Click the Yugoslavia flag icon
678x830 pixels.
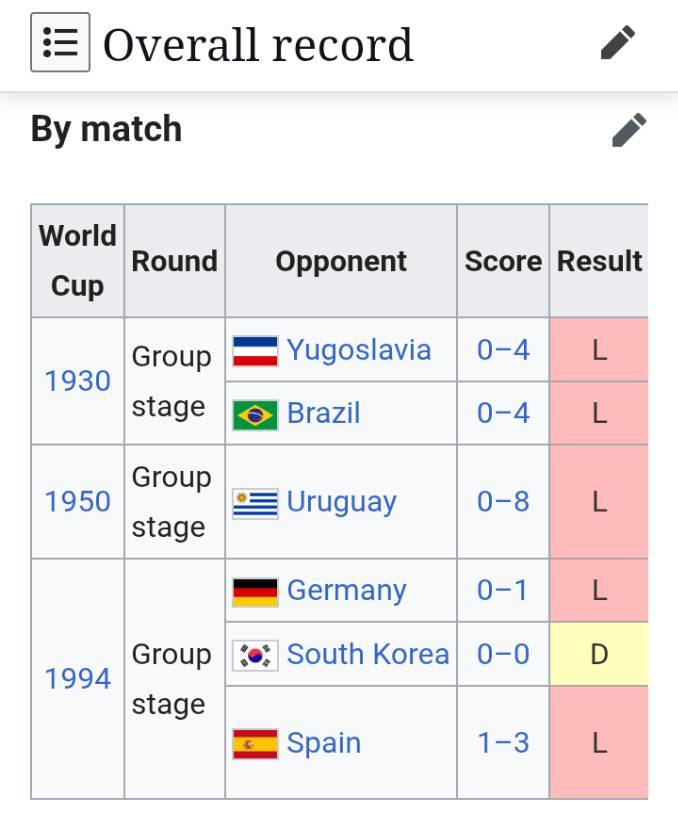[x=255, y=351]
